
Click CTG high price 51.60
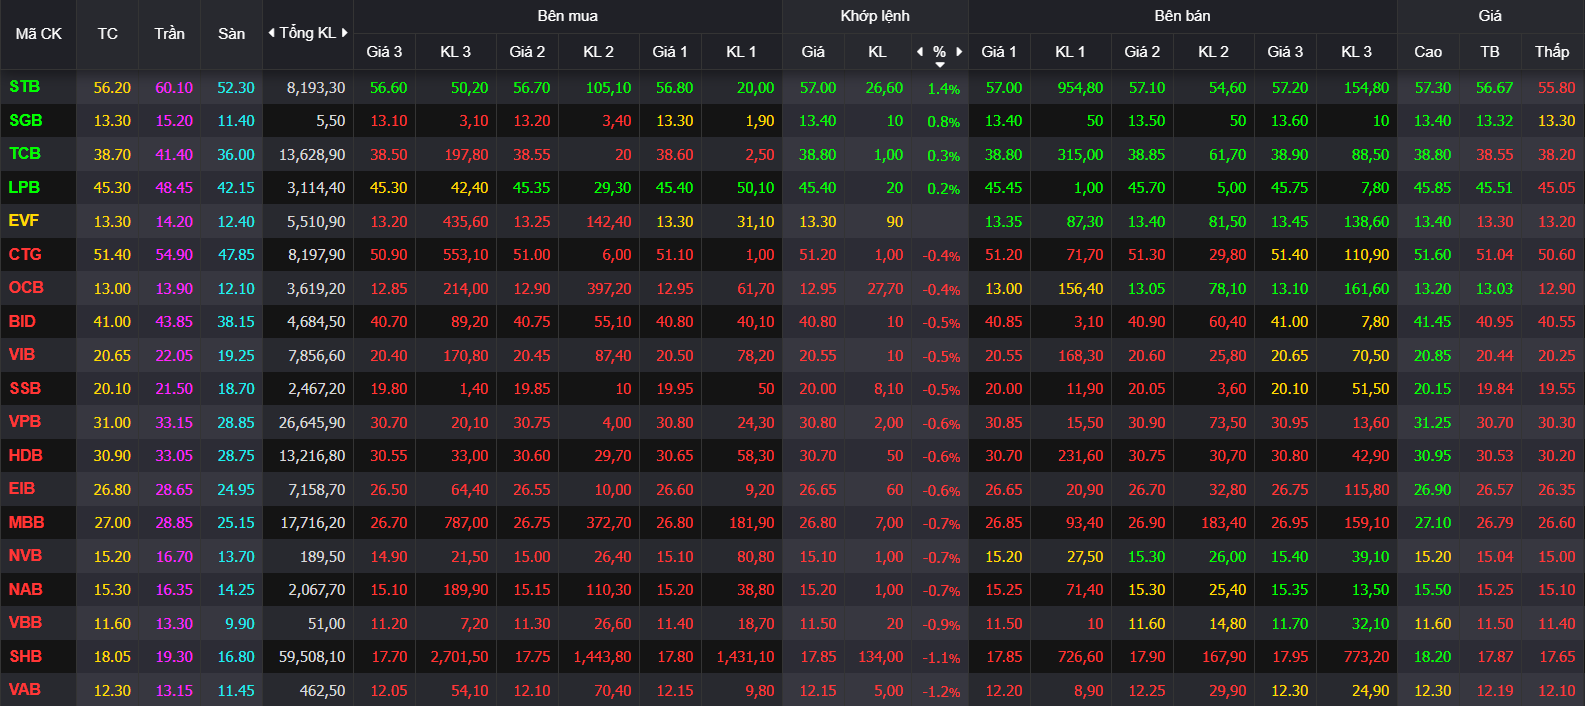click(1432, 255)
